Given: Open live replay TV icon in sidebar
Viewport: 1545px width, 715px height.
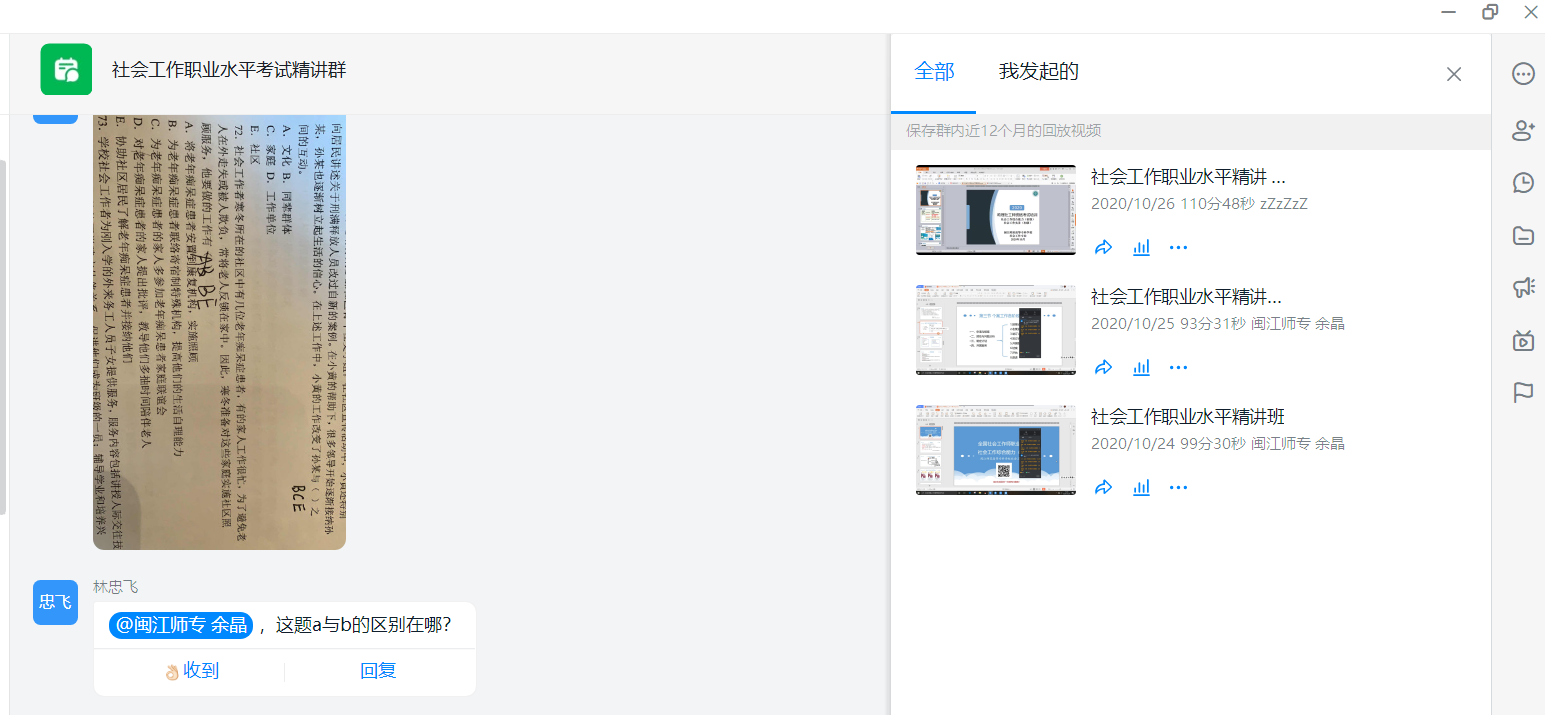Looking at the screenshot, I should pos(1523,340).
